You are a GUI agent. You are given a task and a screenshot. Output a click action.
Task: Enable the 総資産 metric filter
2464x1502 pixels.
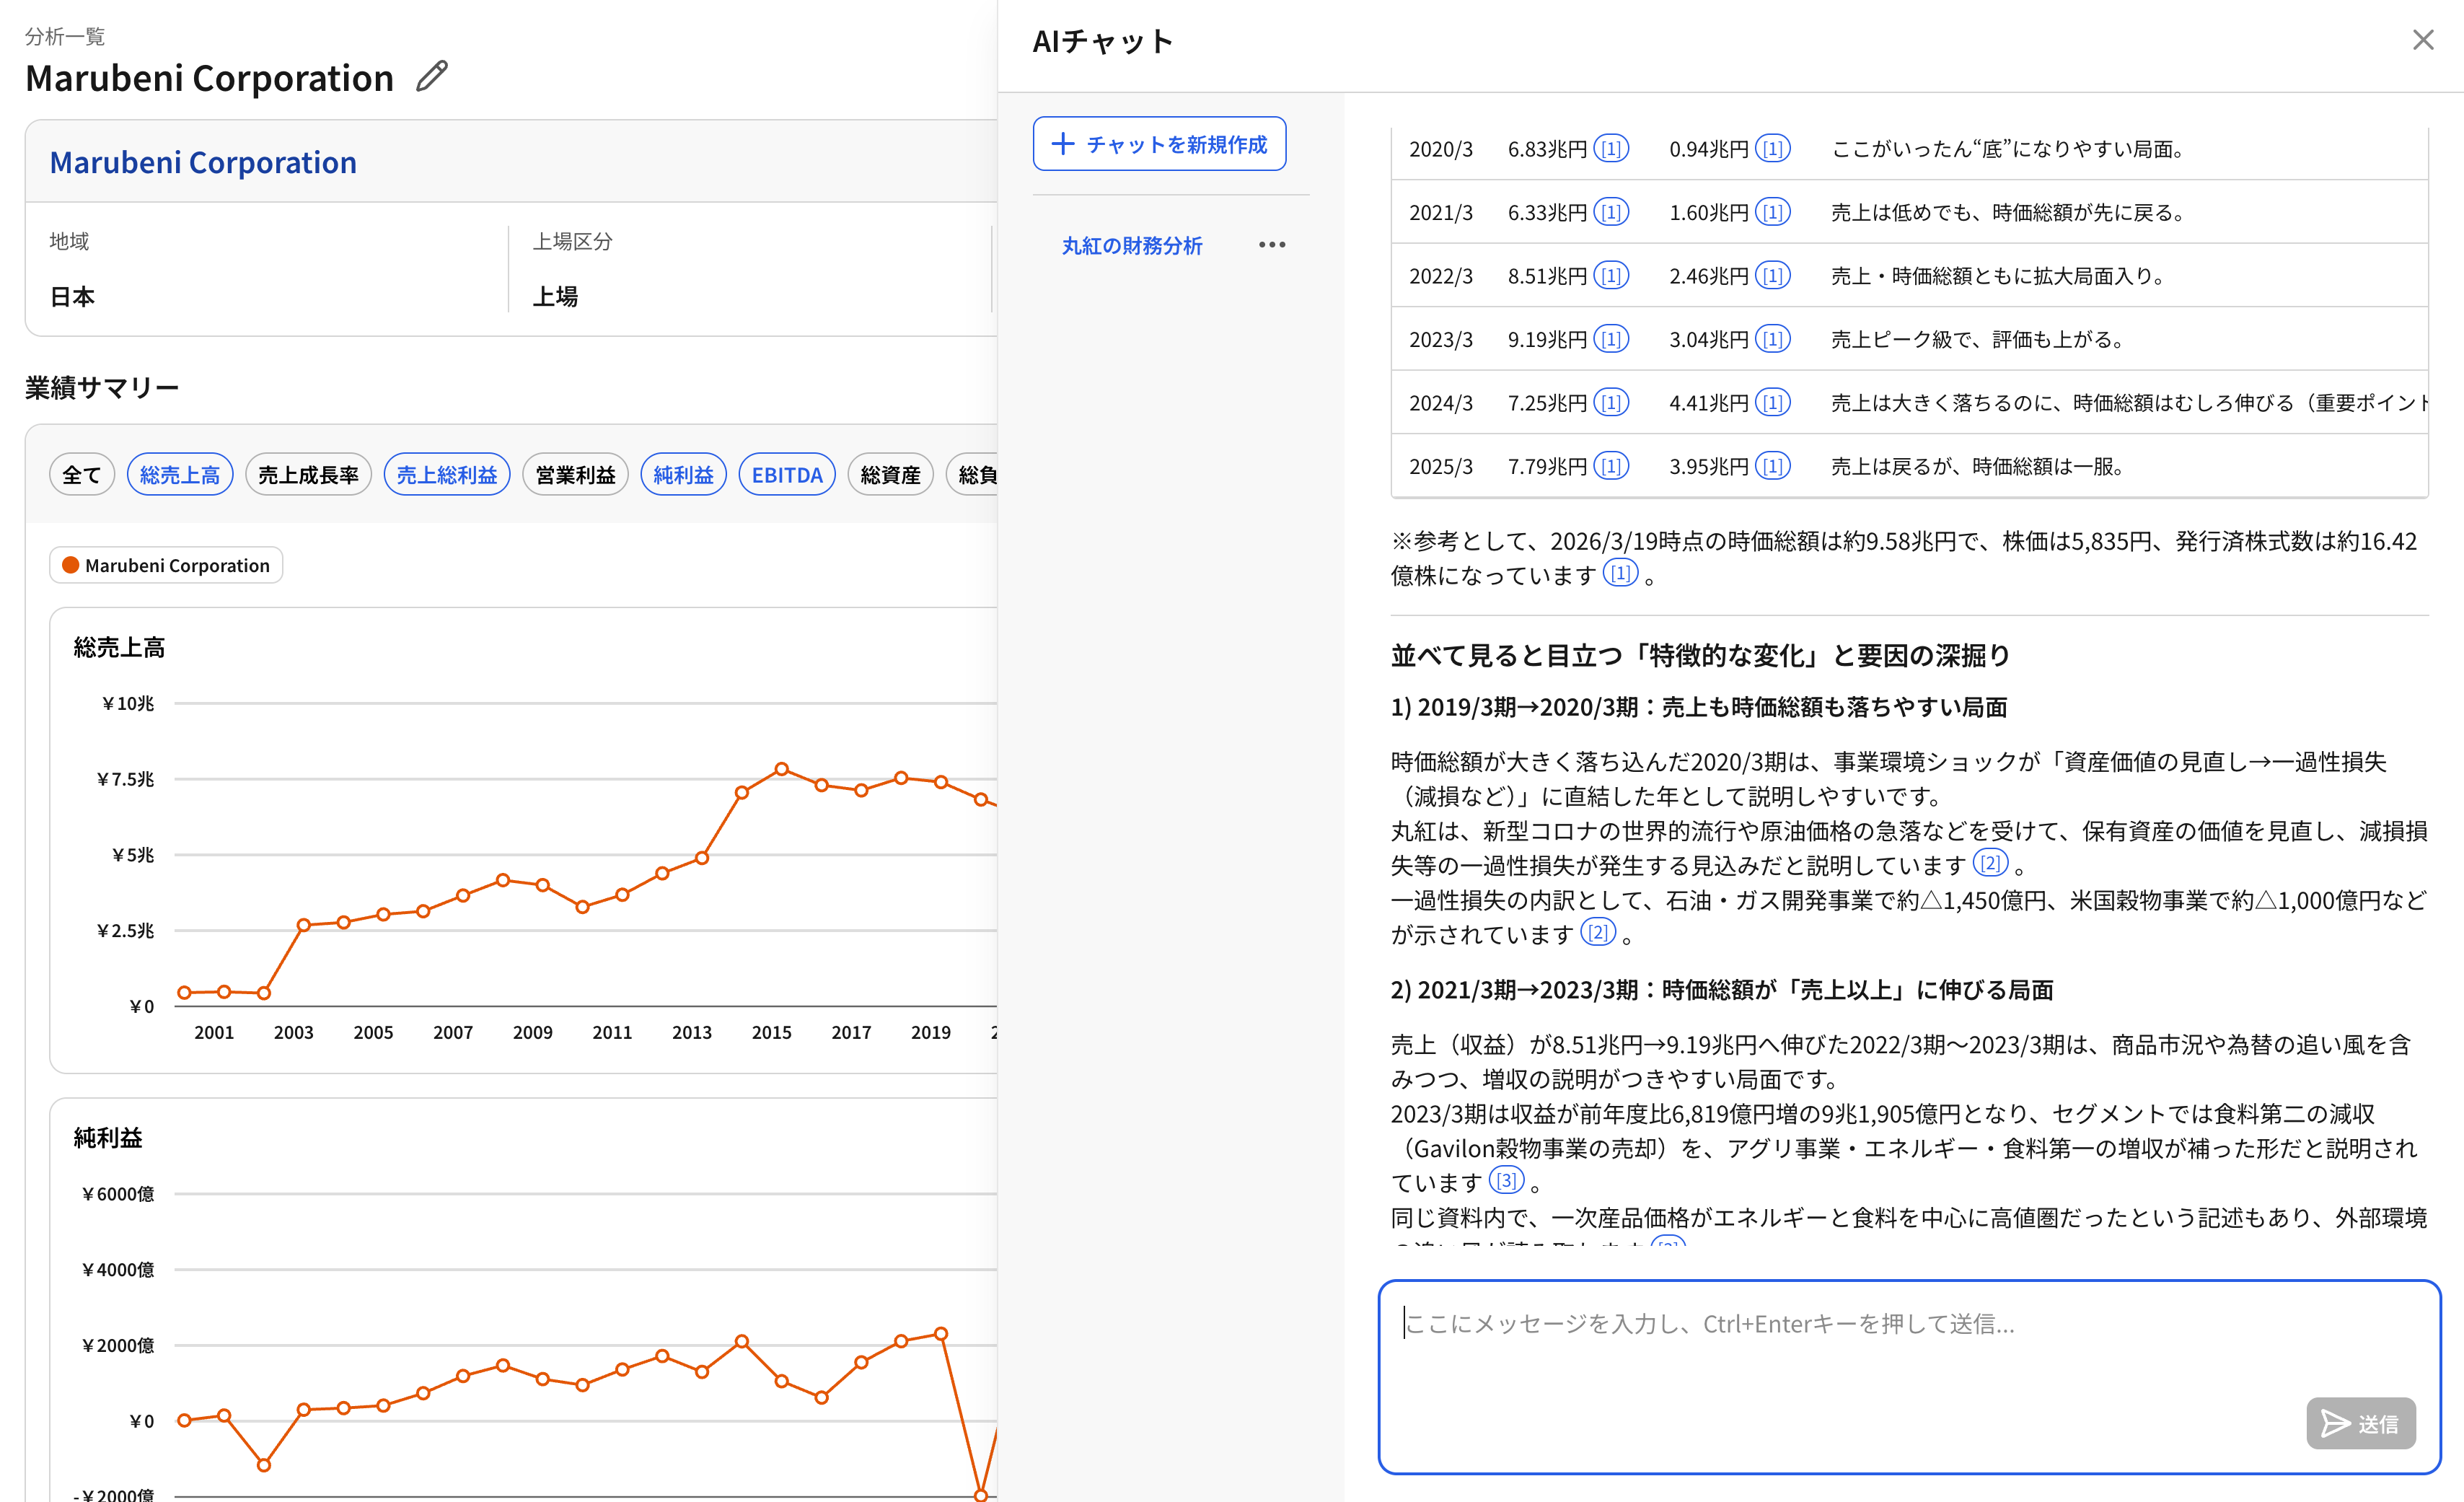tap(889, 474)
